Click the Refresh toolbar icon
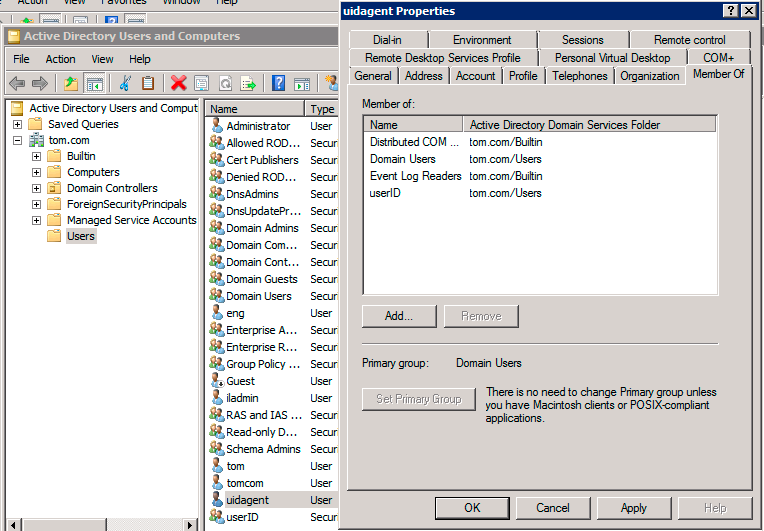The image size is (764, 531). coord(225,83)
